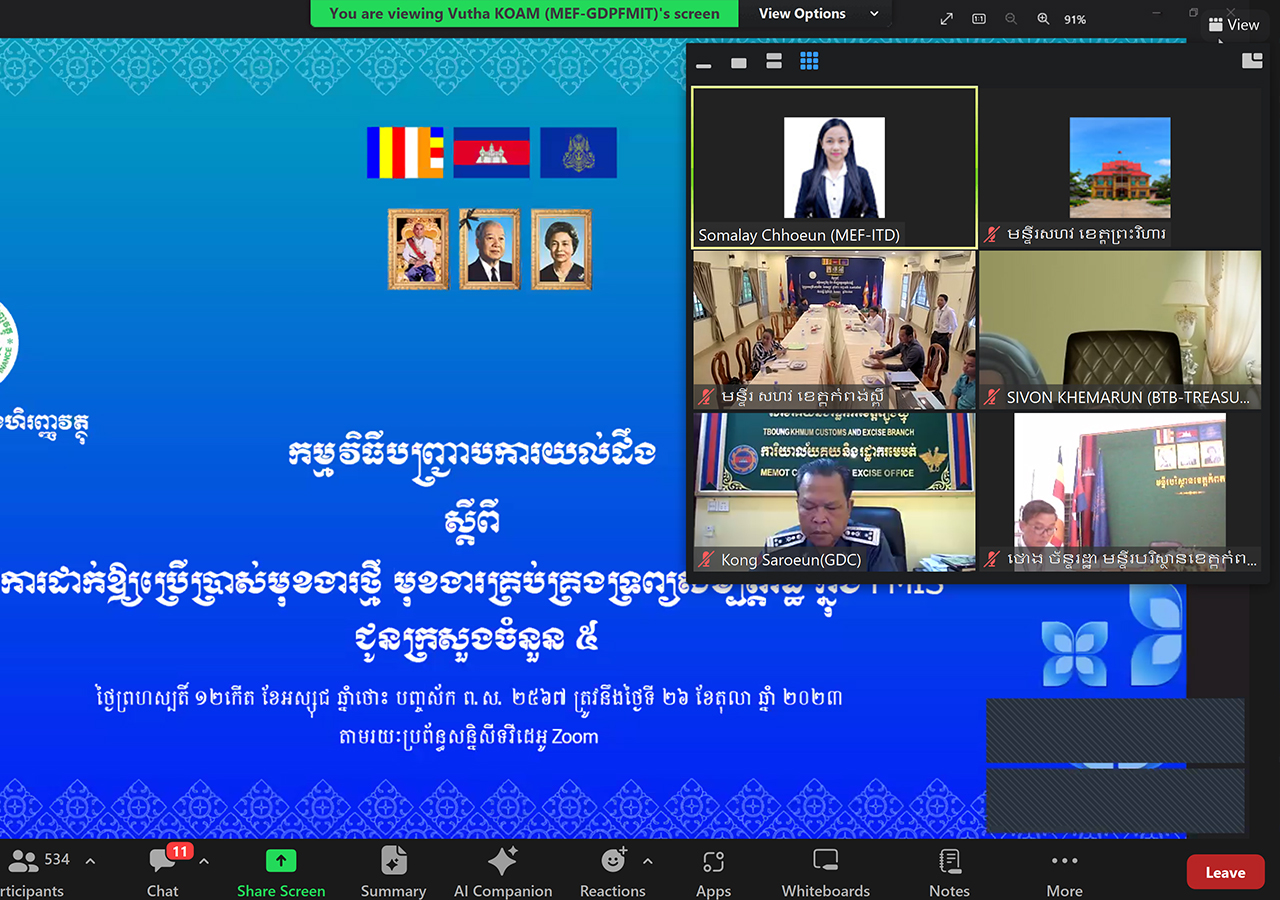This screenshot has width=1280, height=900.
Task: Launch the AI Companion
Action: [x=503, y=872]
